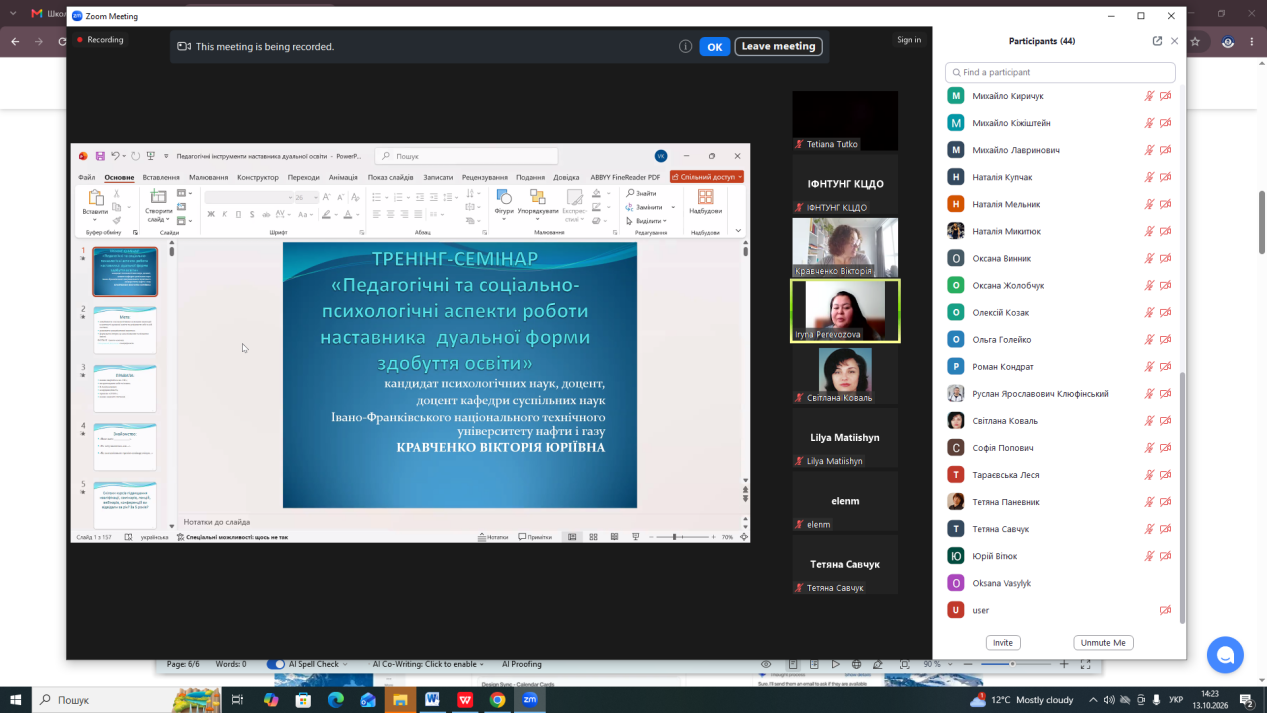Click the Arrange (Упорядкувати) icon
The height and width of the screenshot is (713, 1267).
[x=538, y=197]
